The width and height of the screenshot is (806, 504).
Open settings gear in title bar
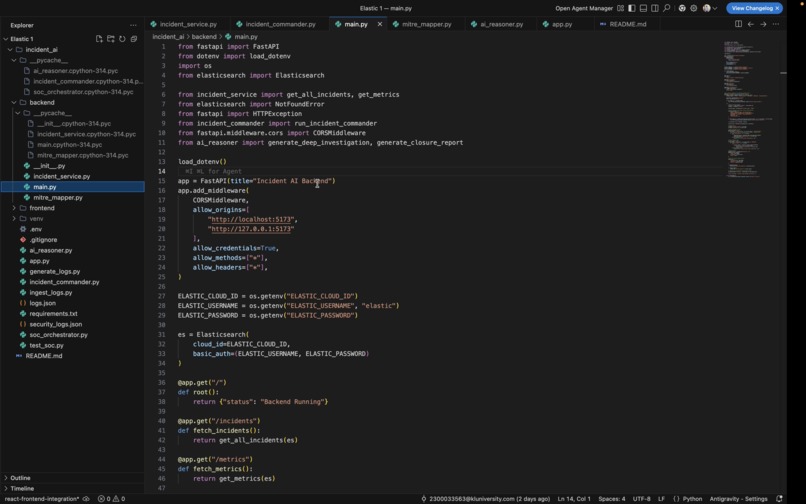click(x=694, y=8)
